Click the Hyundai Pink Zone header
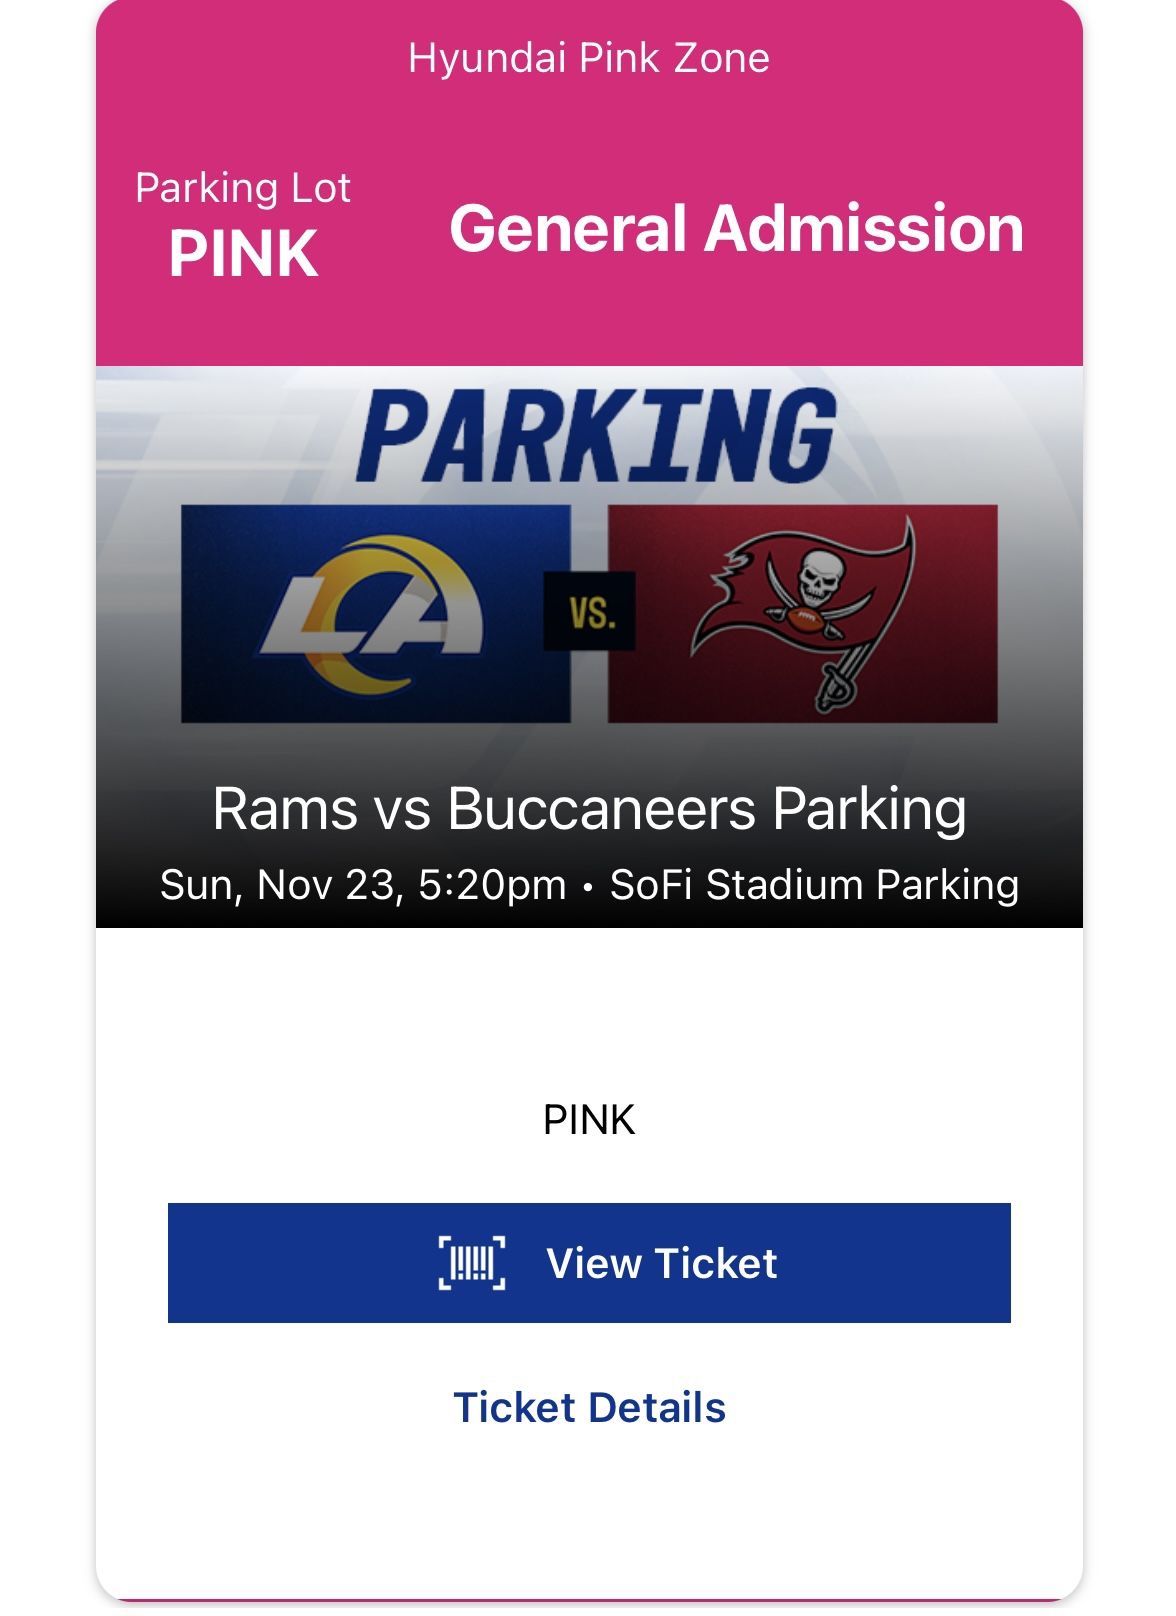The image size is (1176, 1616). (x=588, y=58)
